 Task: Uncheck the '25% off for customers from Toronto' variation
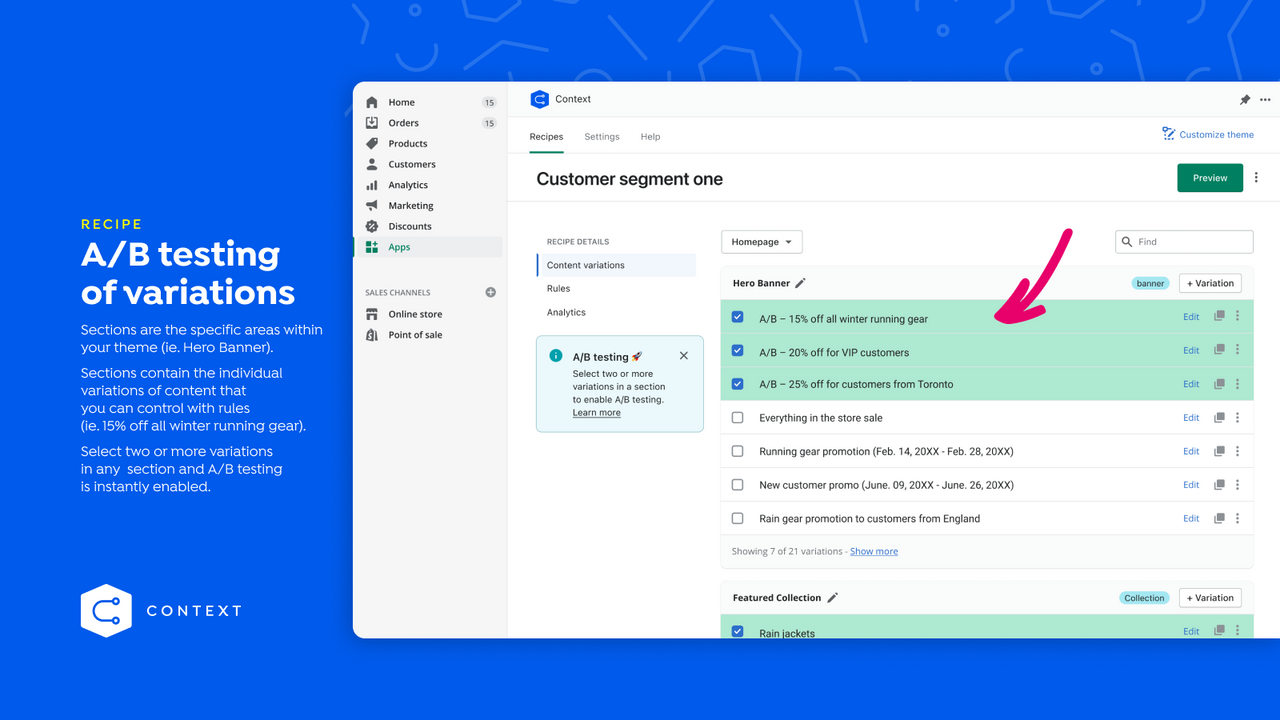737,383
